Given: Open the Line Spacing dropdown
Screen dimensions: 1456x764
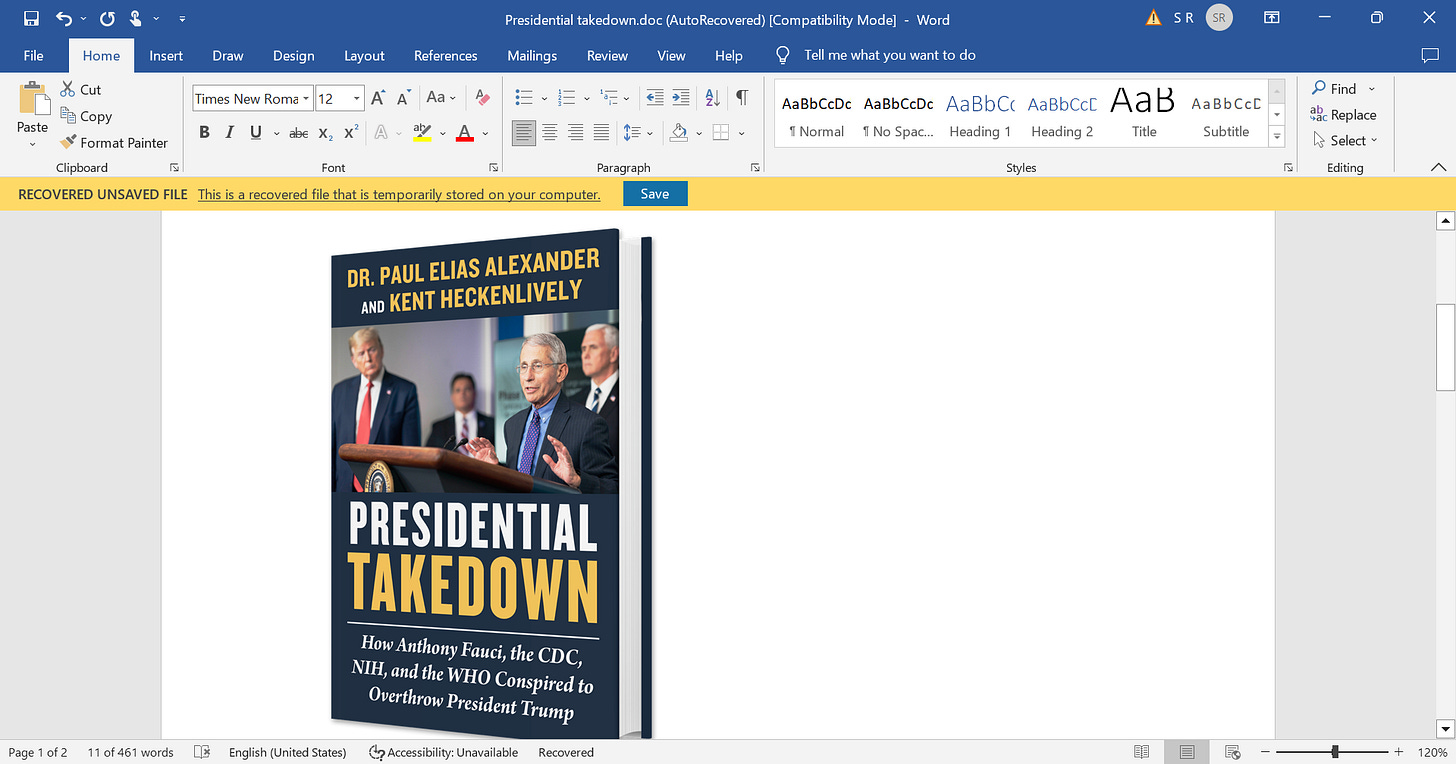Looking at the screenshot, I should tap(637, 132).
